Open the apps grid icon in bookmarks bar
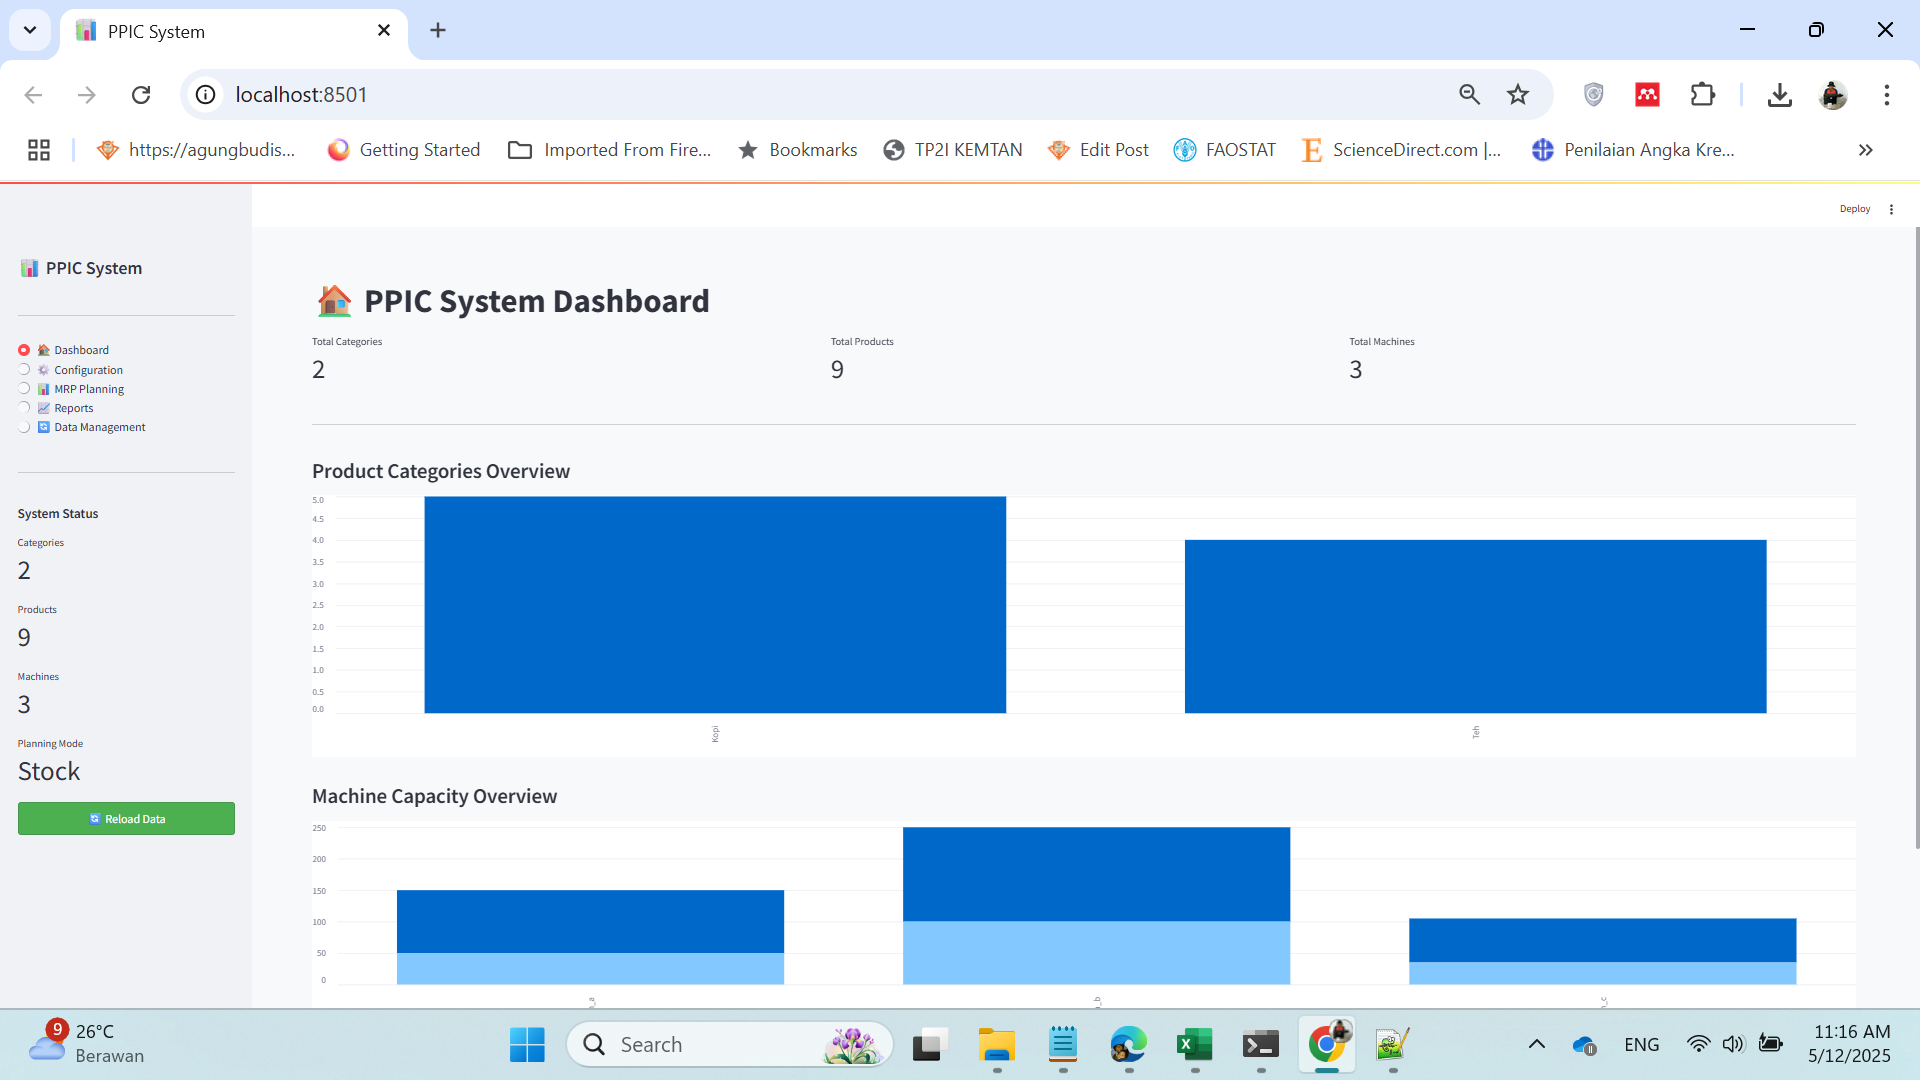 pos(39,150)
